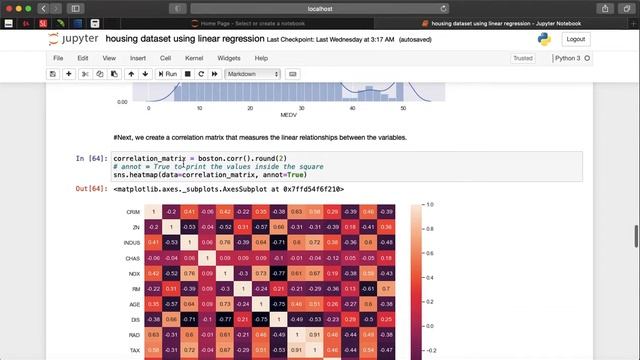The width and height of the screenshot is (640, 360).
Task: Click into the In [64] code cell
Action: [347, 167]
